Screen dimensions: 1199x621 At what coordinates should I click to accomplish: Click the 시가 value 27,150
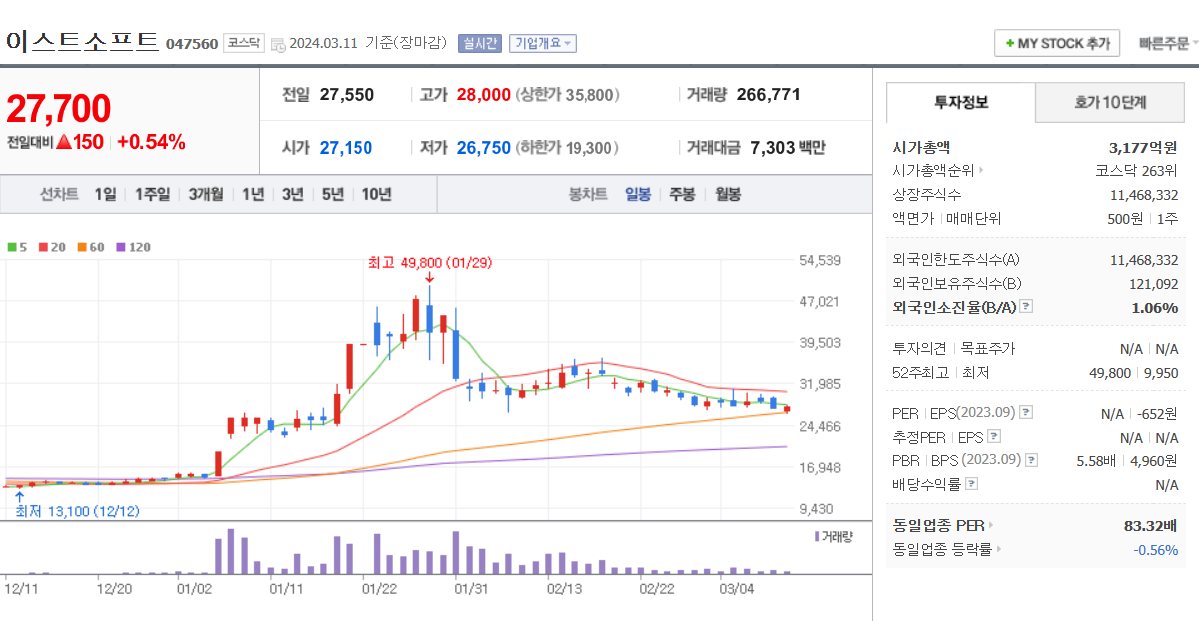click(346, 148)
